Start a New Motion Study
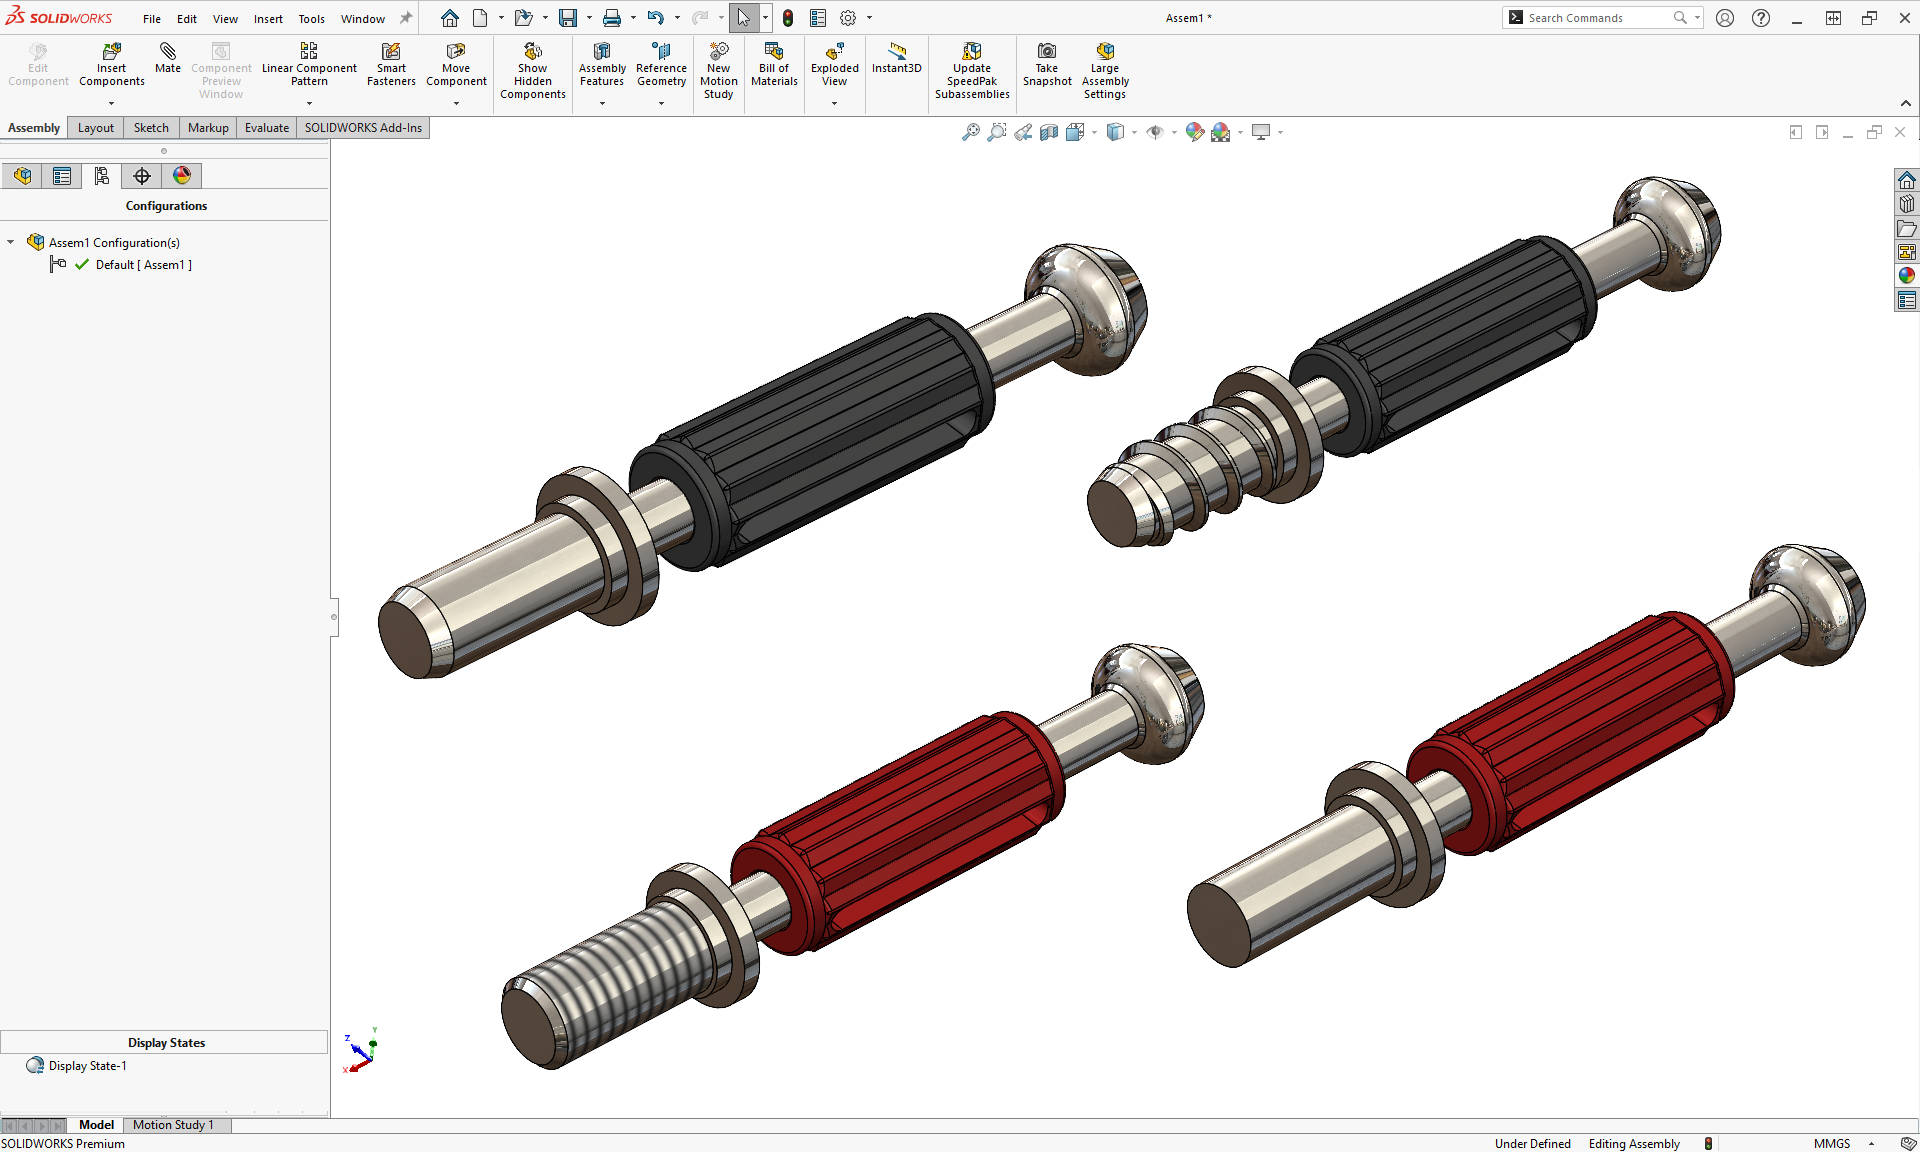Viewport: 1920px width, 1152px height. 718,68
